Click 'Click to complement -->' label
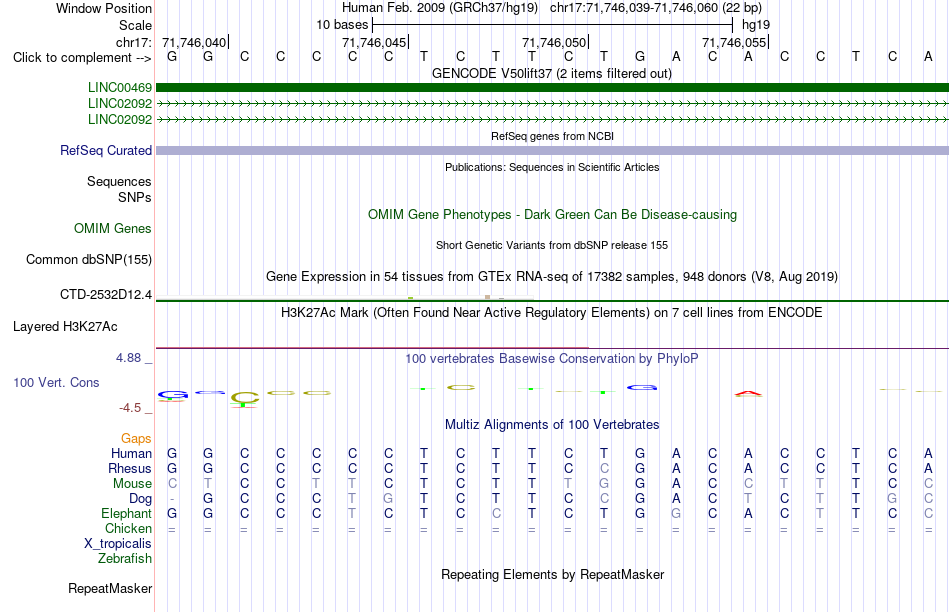The image size is (950, 612). pyautogui.click(x=82, y=58)
